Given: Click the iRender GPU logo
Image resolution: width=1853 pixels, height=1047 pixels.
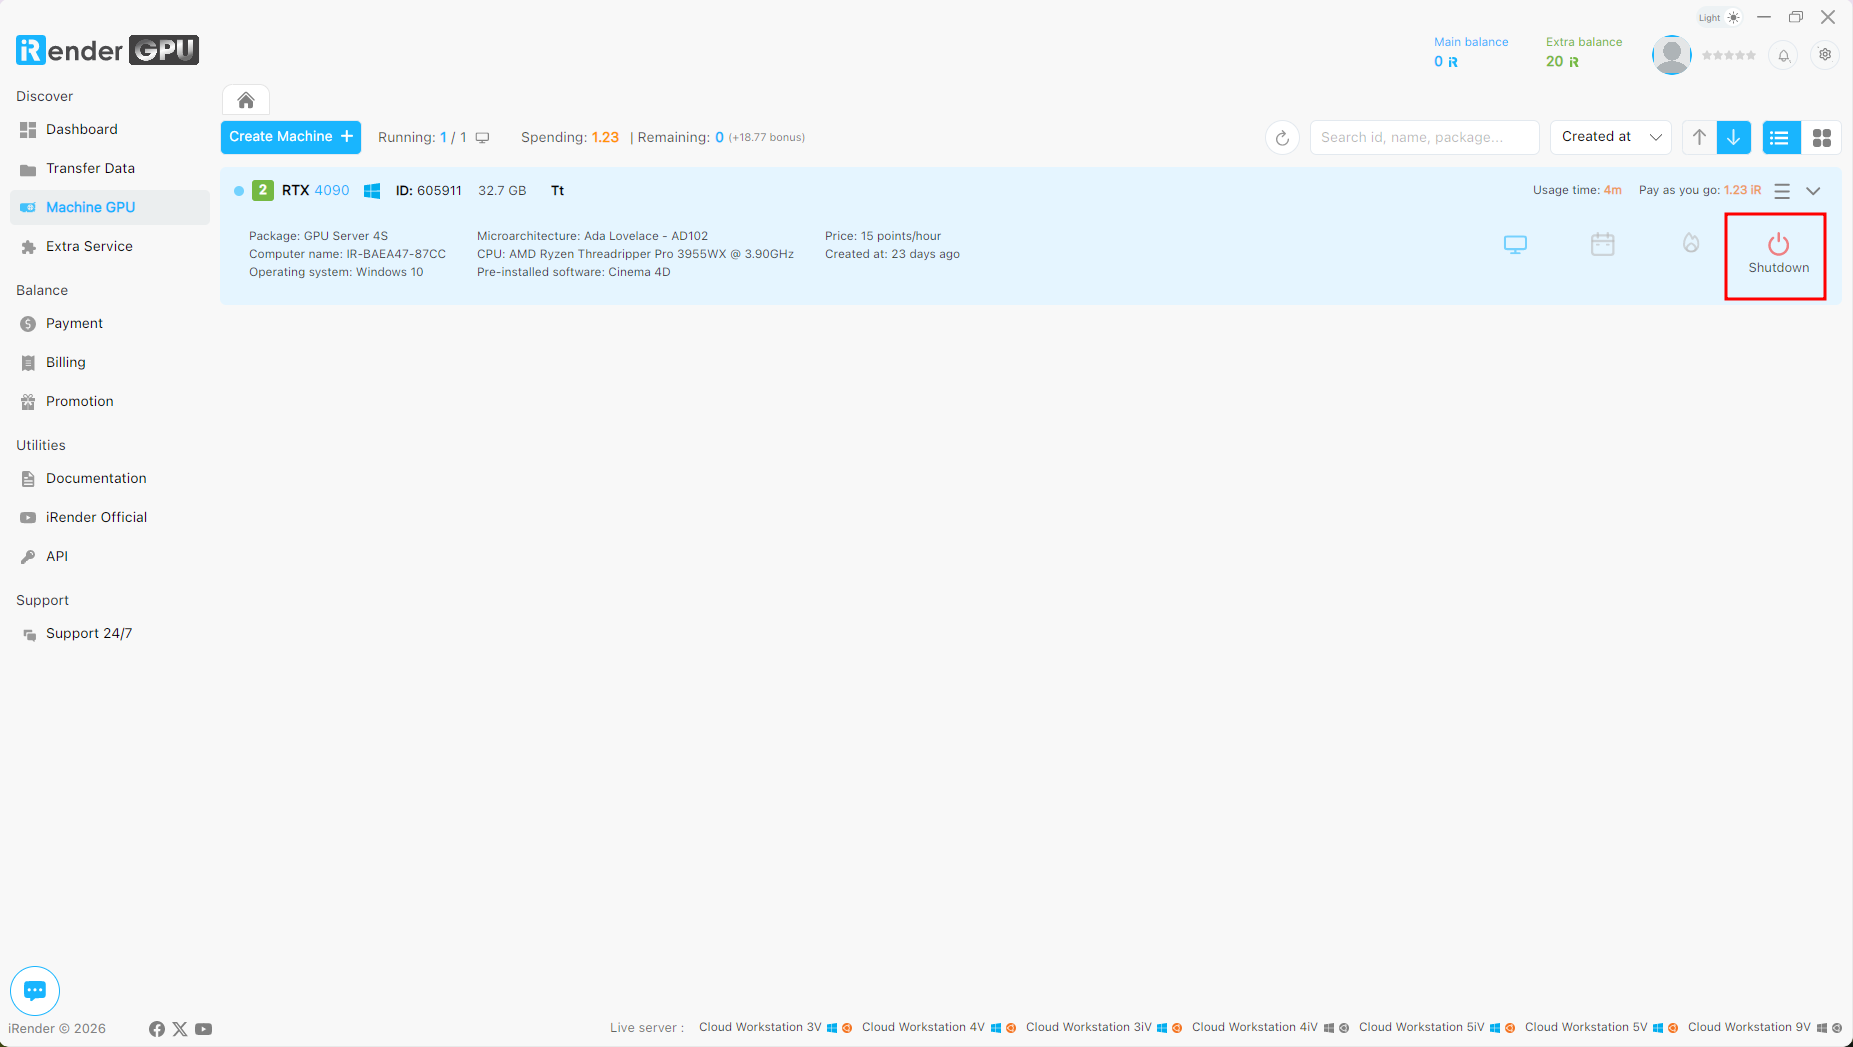Looking at the screenshot, I should (107, 50).
